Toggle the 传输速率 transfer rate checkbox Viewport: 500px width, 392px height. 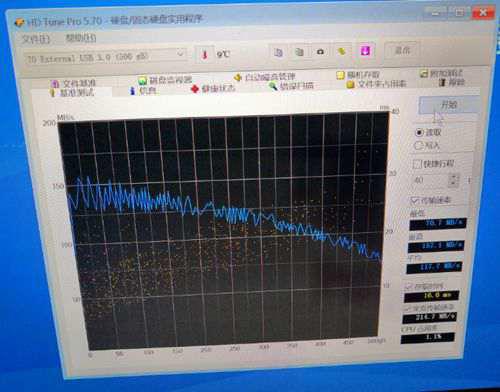click(414, 200)
